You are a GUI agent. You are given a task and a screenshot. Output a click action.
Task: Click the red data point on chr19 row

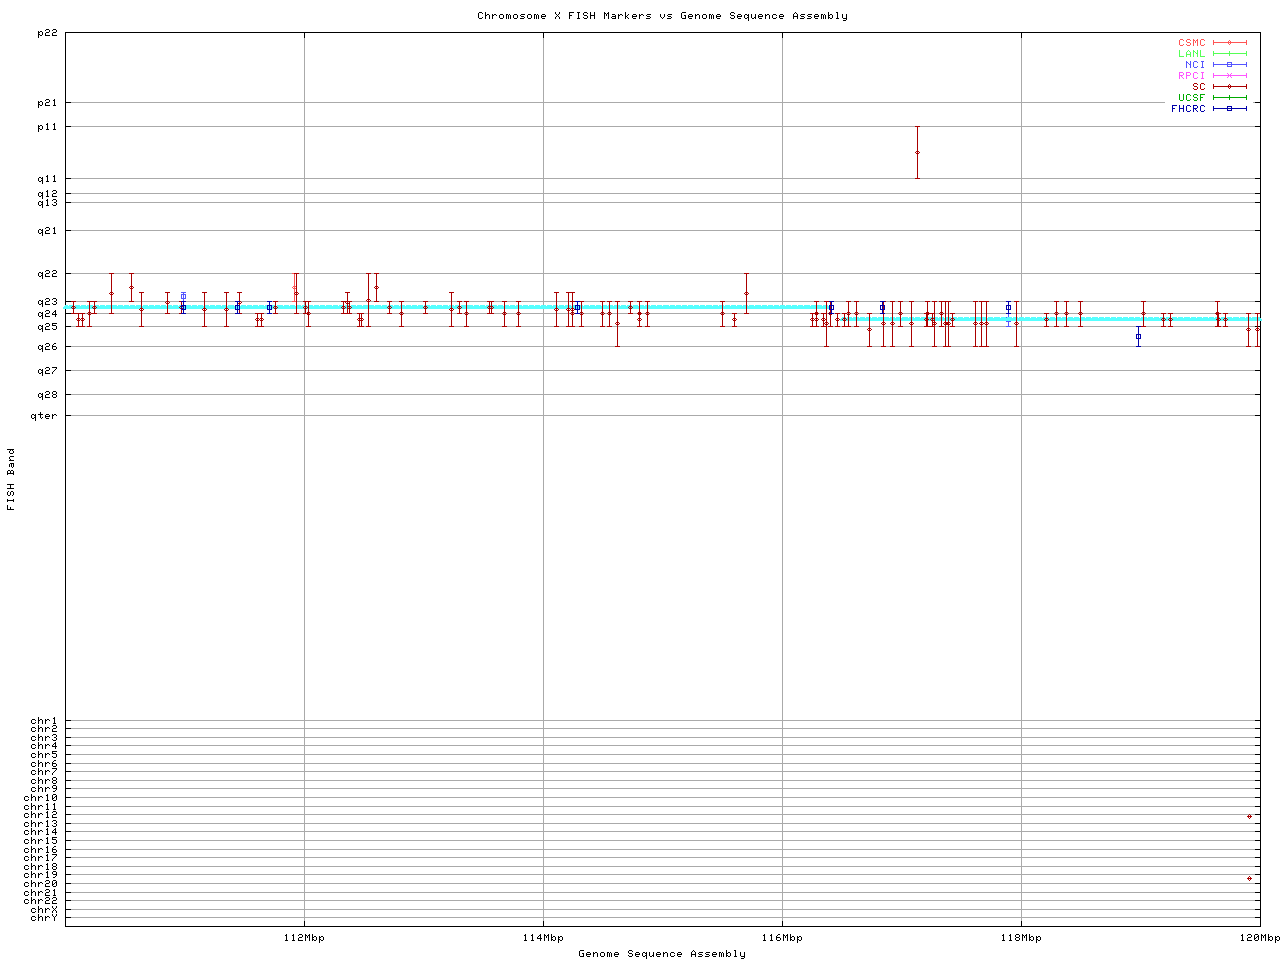pyautogui.click(x=1249, y=878)
